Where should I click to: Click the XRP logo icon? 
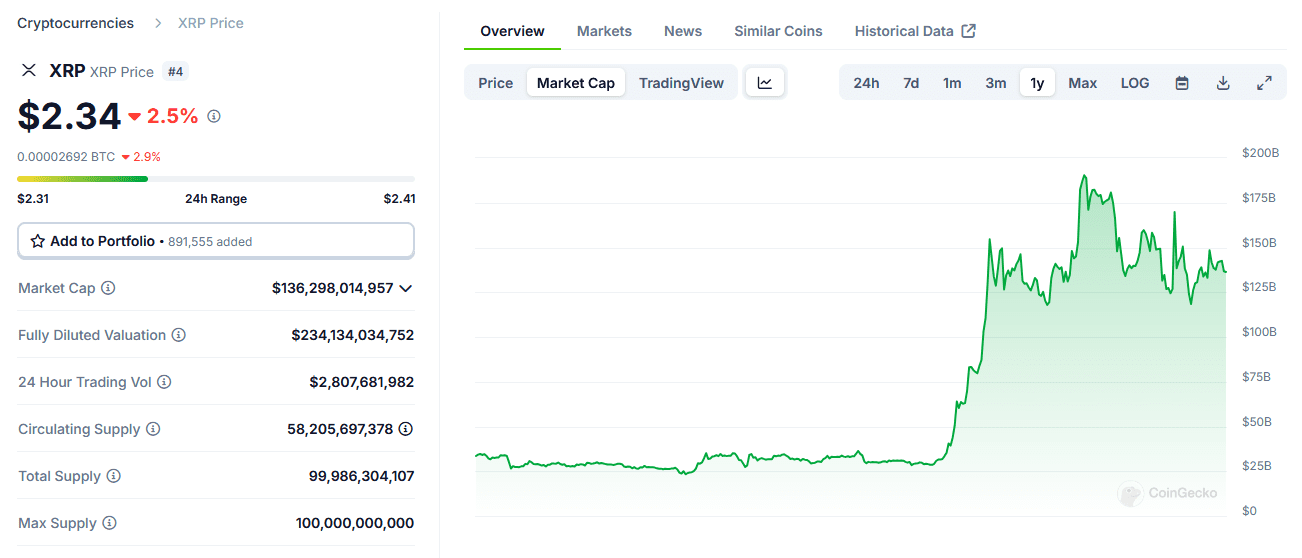(29, 71)
